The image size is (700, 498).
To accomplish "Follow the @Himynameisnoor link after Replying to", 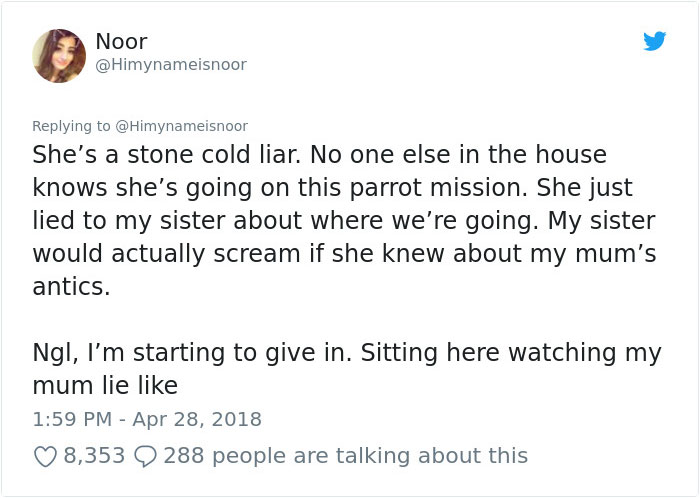I will click(x=182, y=126).
